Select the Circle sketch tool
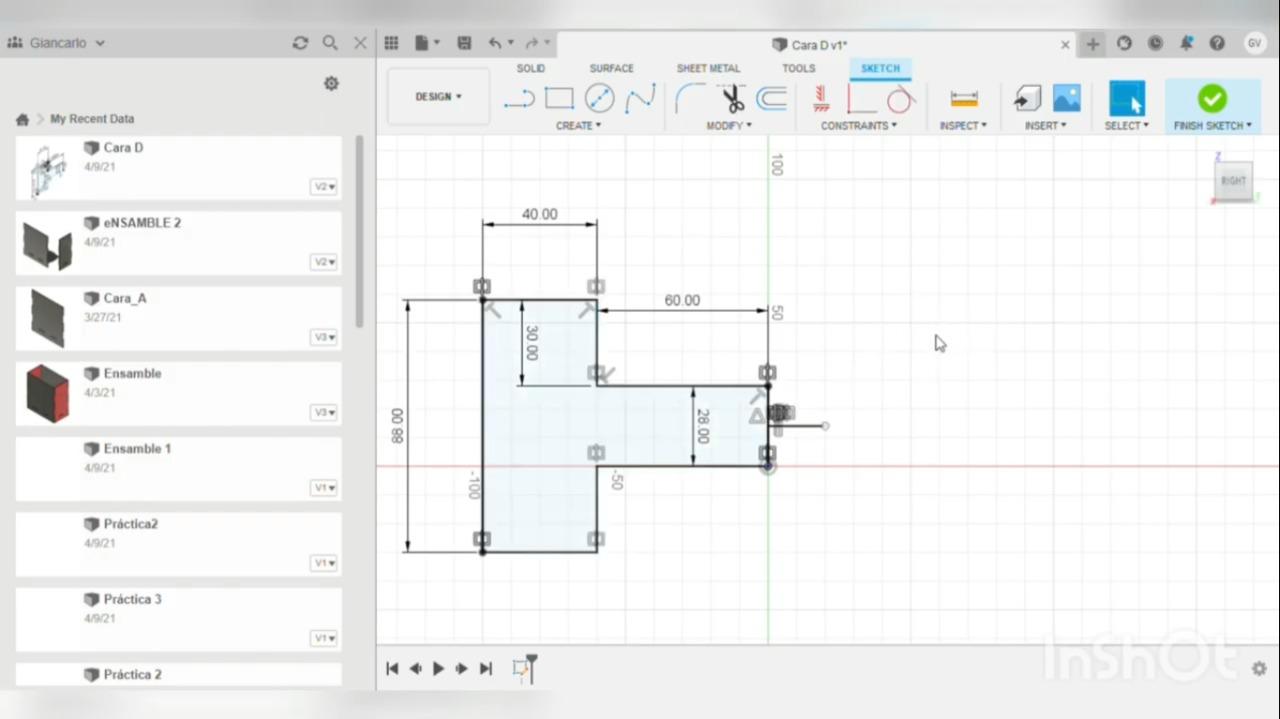Viewport: 1280px width, 719px height. [x=599, y=98]
